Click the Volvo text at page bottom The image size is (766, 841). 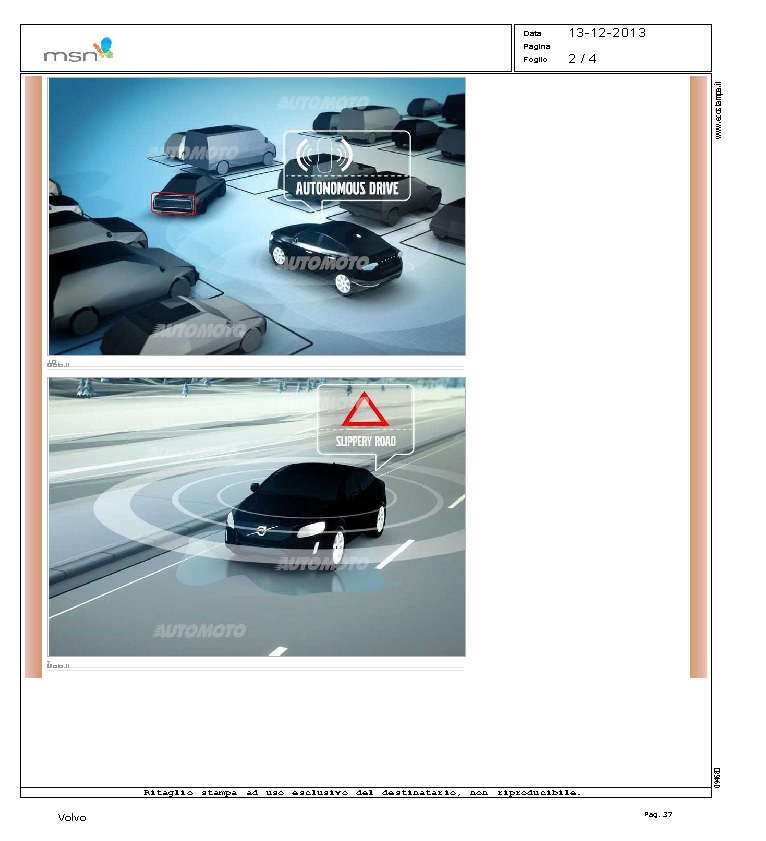(72, 818)
